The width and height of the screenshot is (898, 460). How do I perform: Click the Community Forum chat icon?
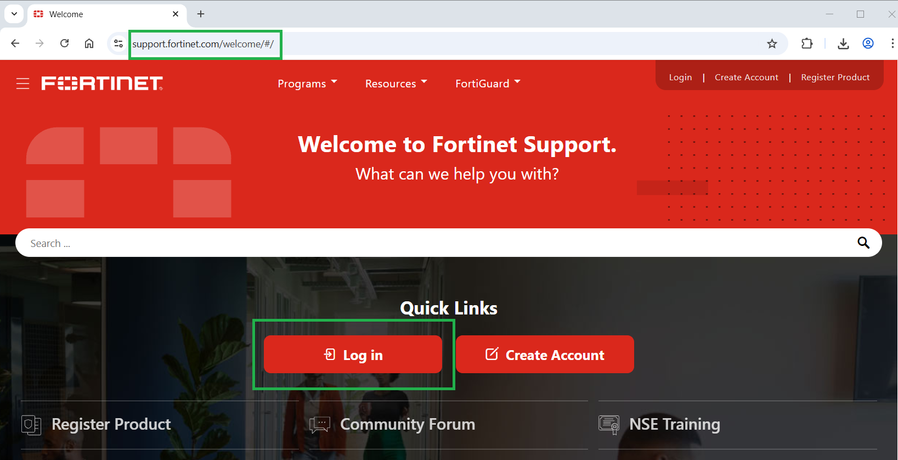pos(320,424)
